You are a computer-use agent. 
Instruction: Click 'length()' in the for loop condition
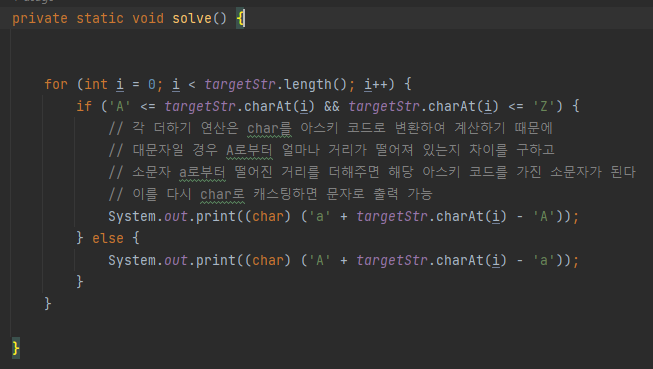(315, 84)
